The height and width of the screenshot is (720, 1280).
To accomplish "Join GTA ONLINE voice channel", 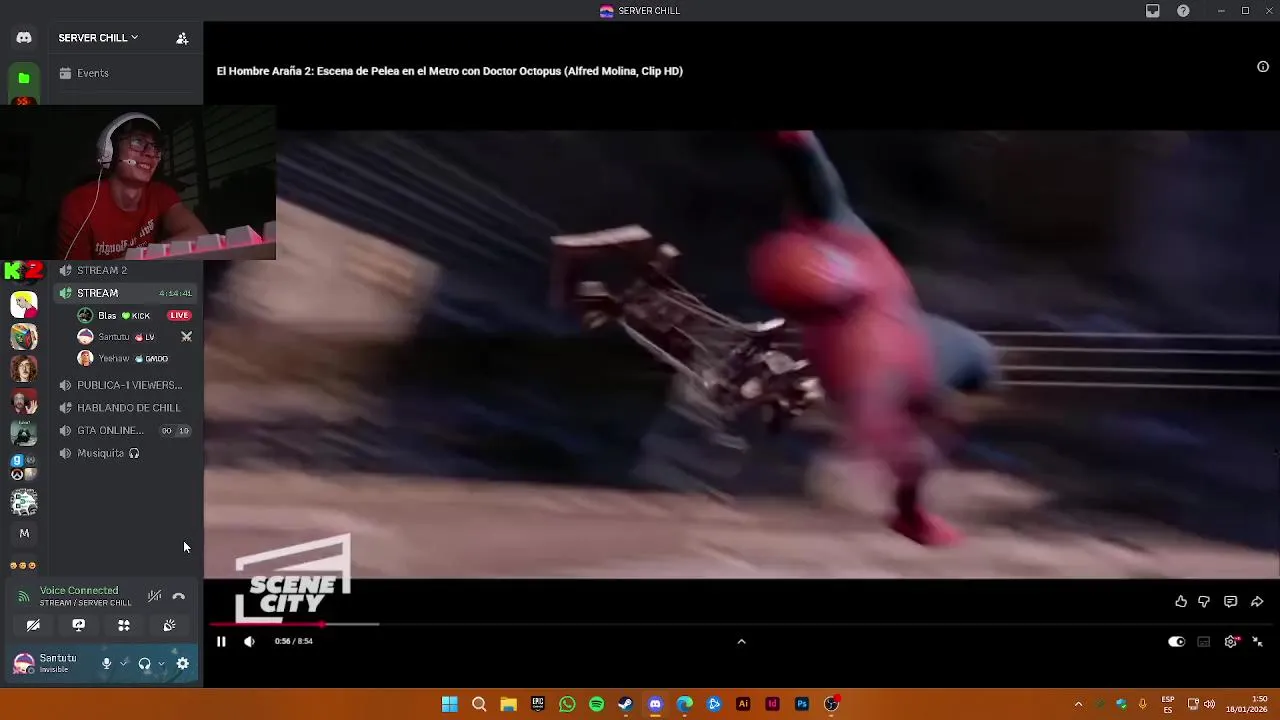I will 125,431.
